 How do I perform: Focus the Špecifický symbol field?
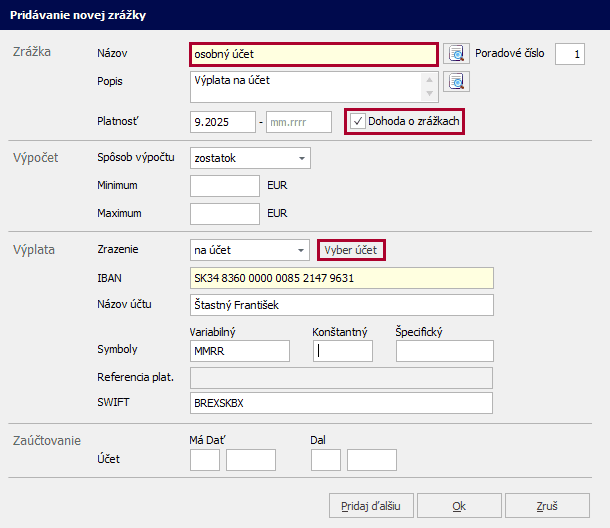point(444,351)
